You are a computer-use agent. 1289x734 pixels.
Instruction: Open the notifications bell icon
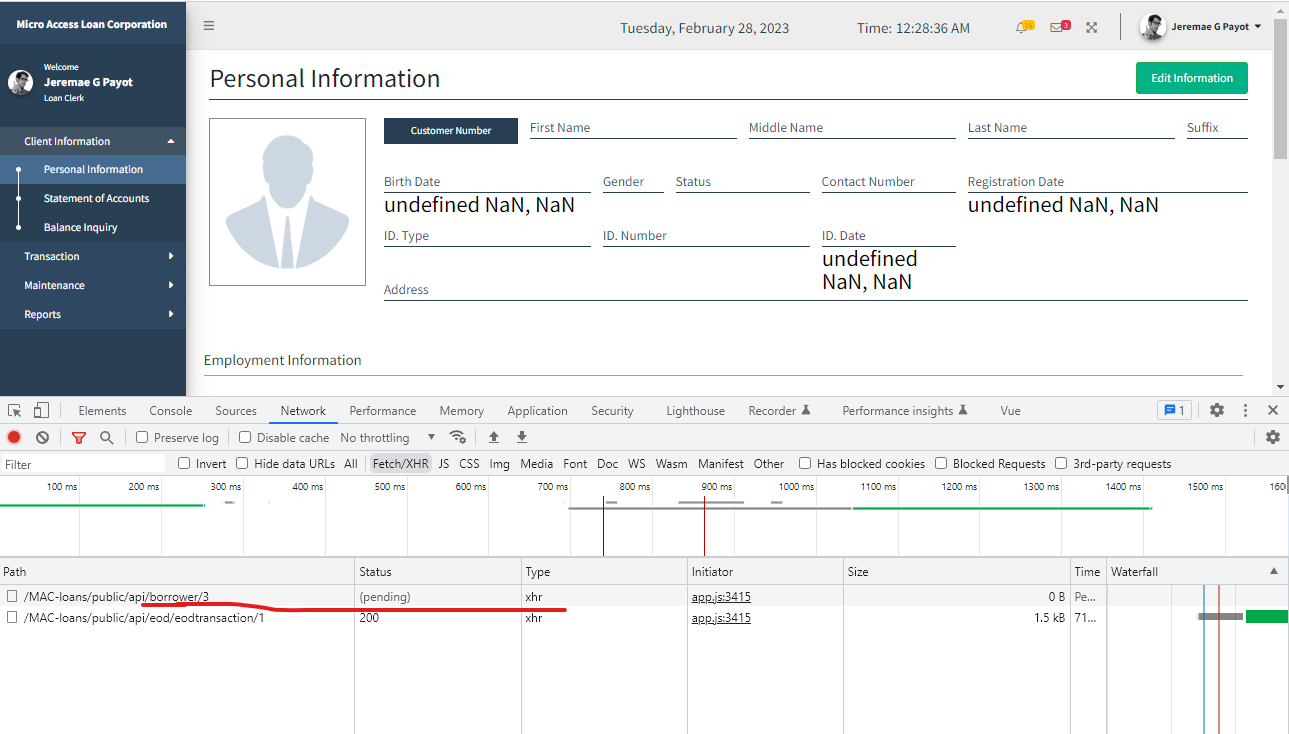pyautogui.click(x=1022, y=27)
